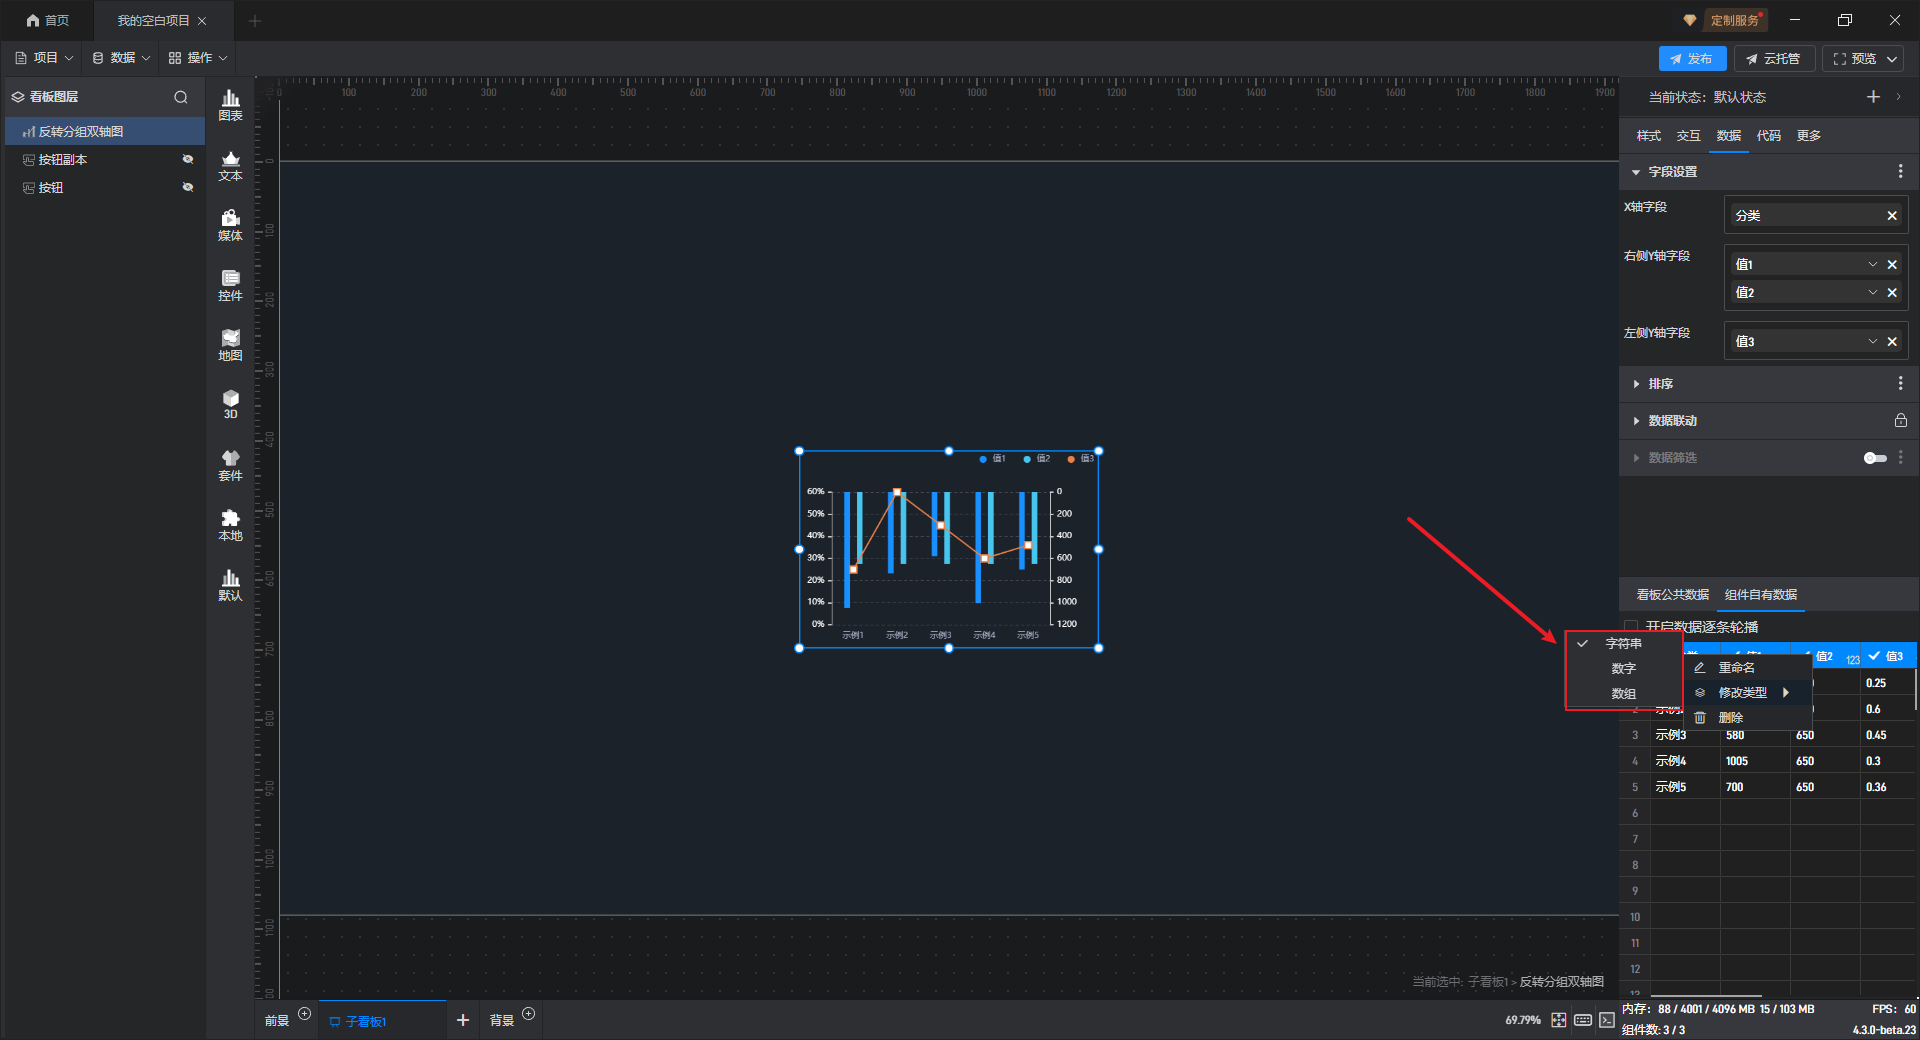
Task: Enable 开启数据逐条轮播 checkbox
Action: (x=1632, y=627)
